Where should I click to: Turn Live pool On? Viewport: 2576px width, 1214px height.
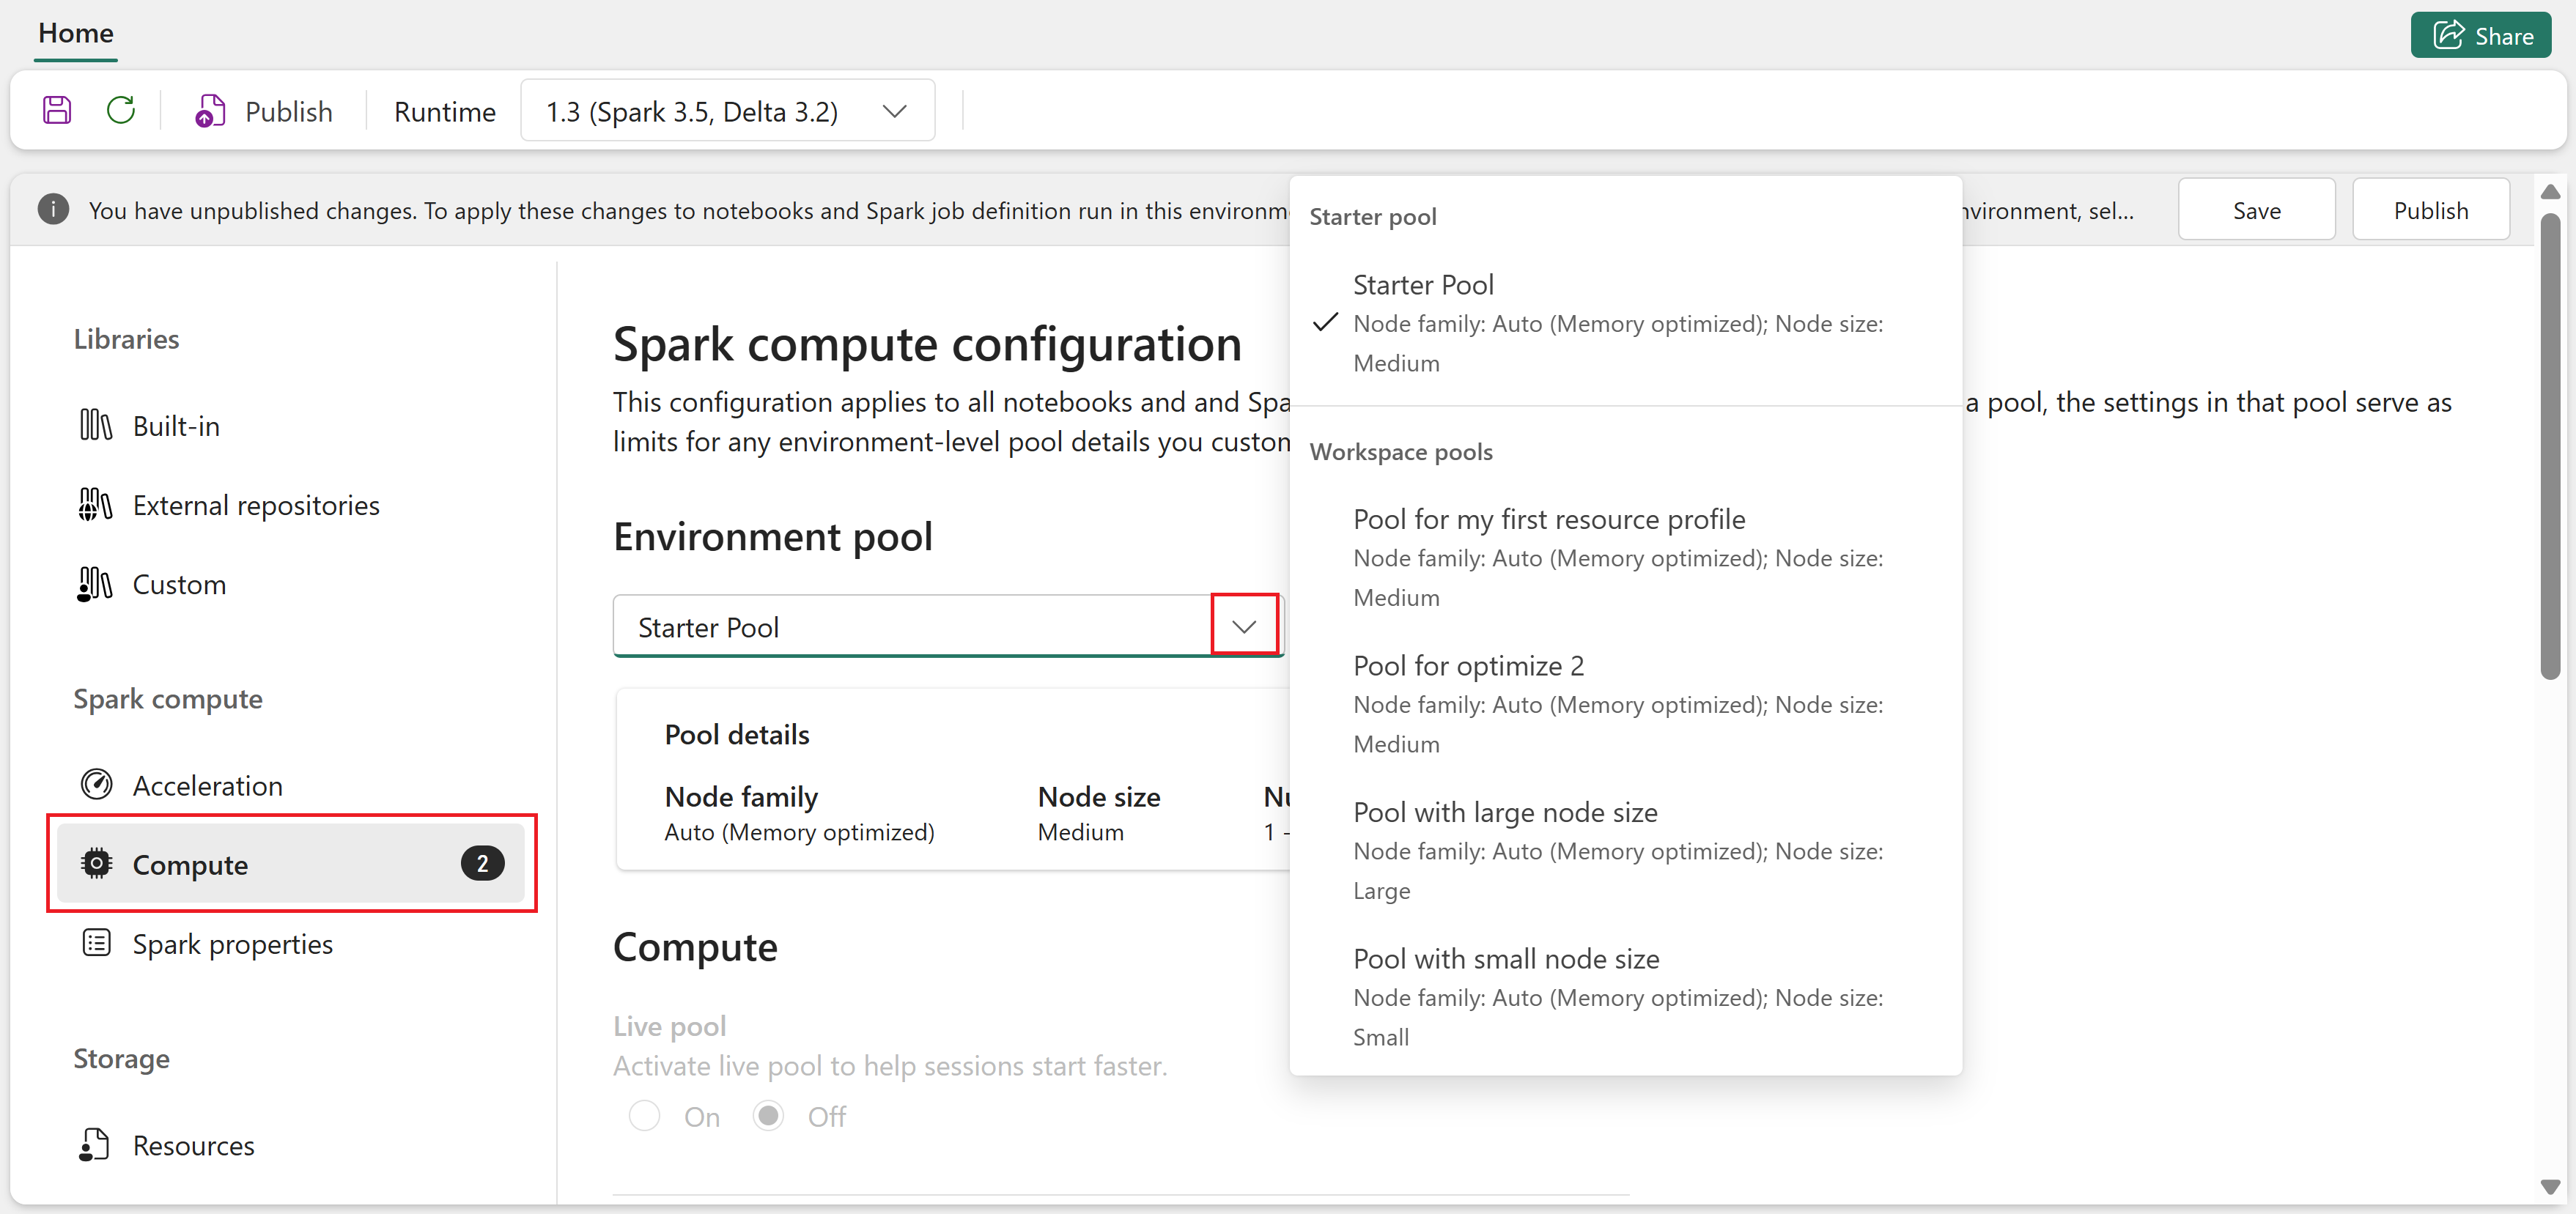[x=644, y=1116]
